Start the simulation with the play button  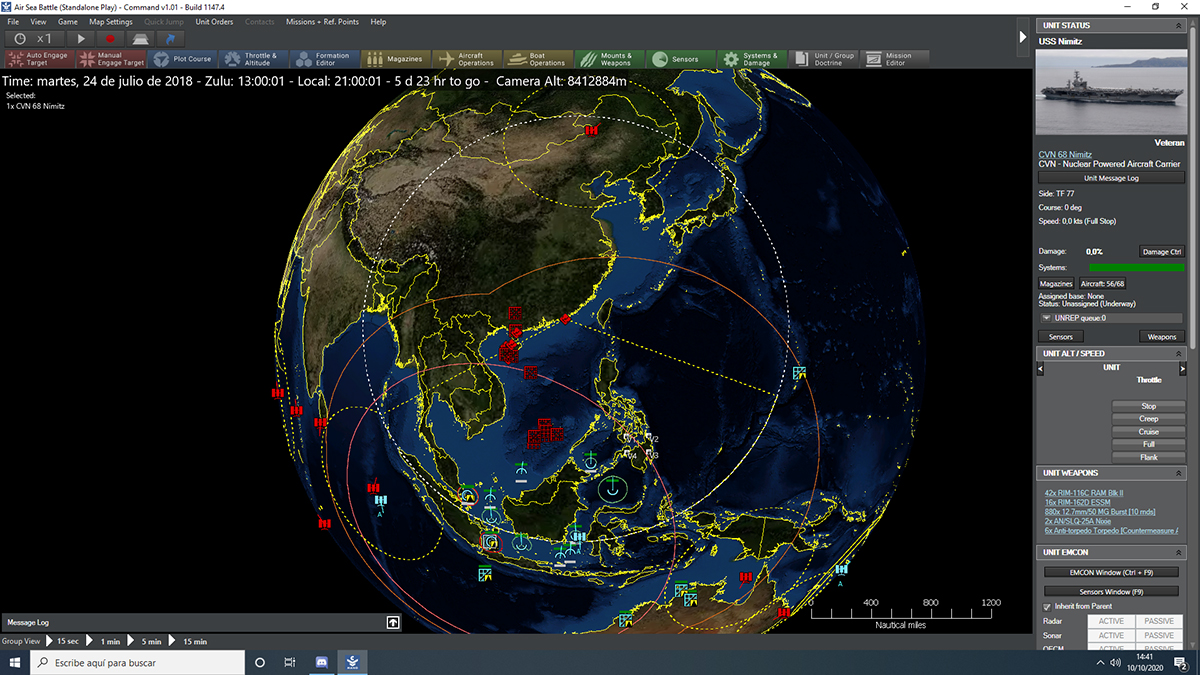pyautogui.click(x=82, y=38)
